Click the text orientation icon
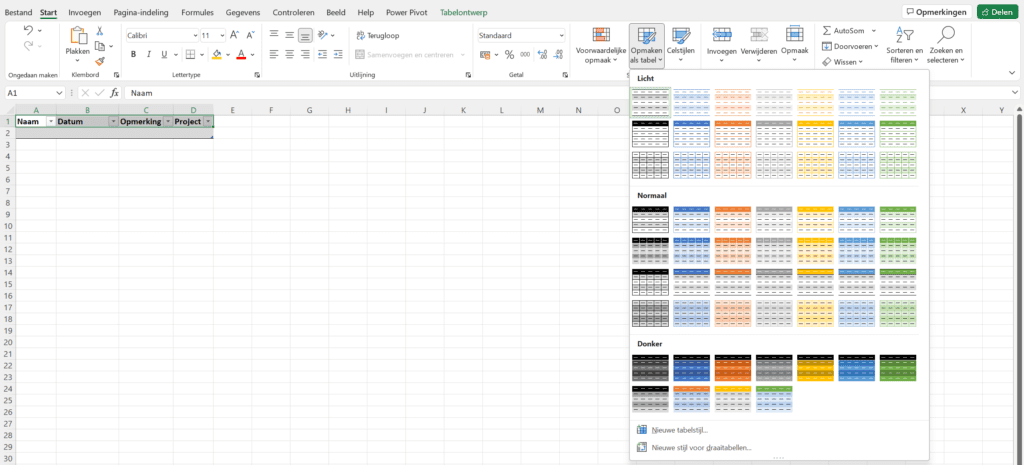 tap(323, 35)
